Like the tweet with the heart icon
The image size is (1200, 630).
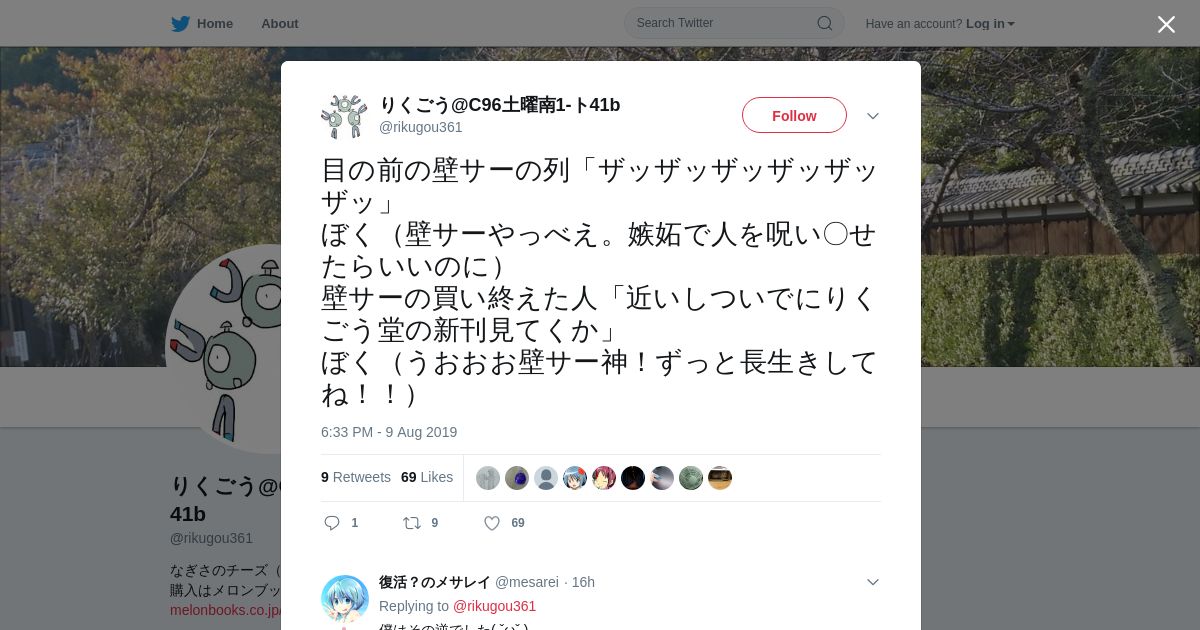pyautogui.click(x=492, y=523)
